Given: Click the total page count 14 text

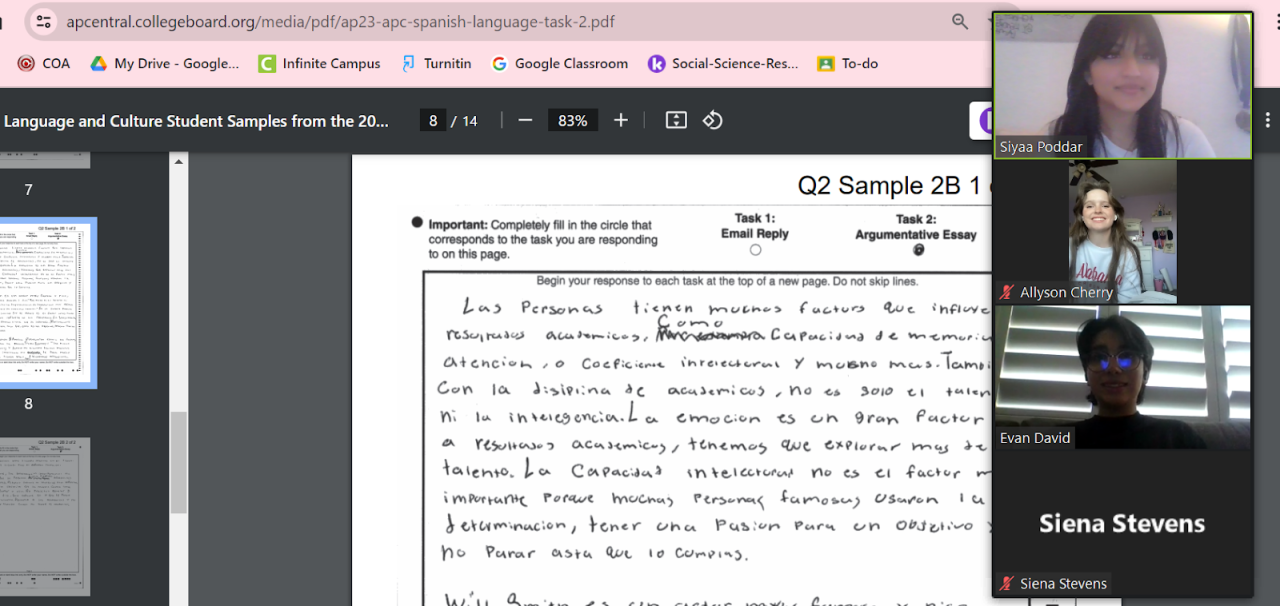Looking at the screenshot, I should (x=470, y=121).
